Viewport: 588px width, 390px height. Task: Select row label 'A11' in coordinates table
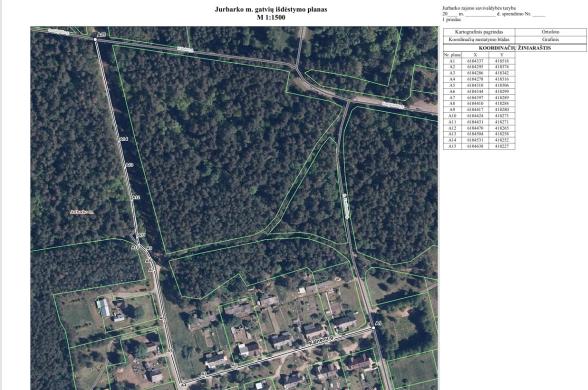452,122
